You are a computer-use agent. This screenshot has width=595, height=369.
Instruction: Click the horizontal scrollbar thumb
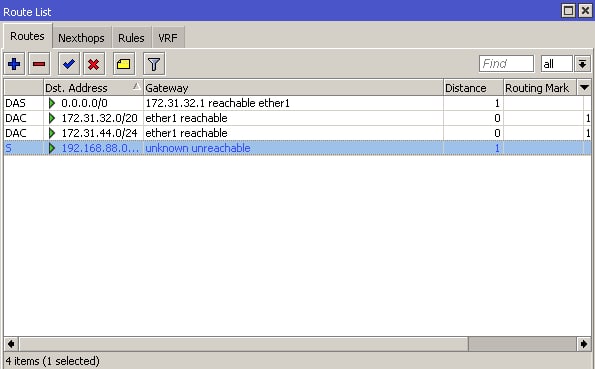tap(244, 344)
